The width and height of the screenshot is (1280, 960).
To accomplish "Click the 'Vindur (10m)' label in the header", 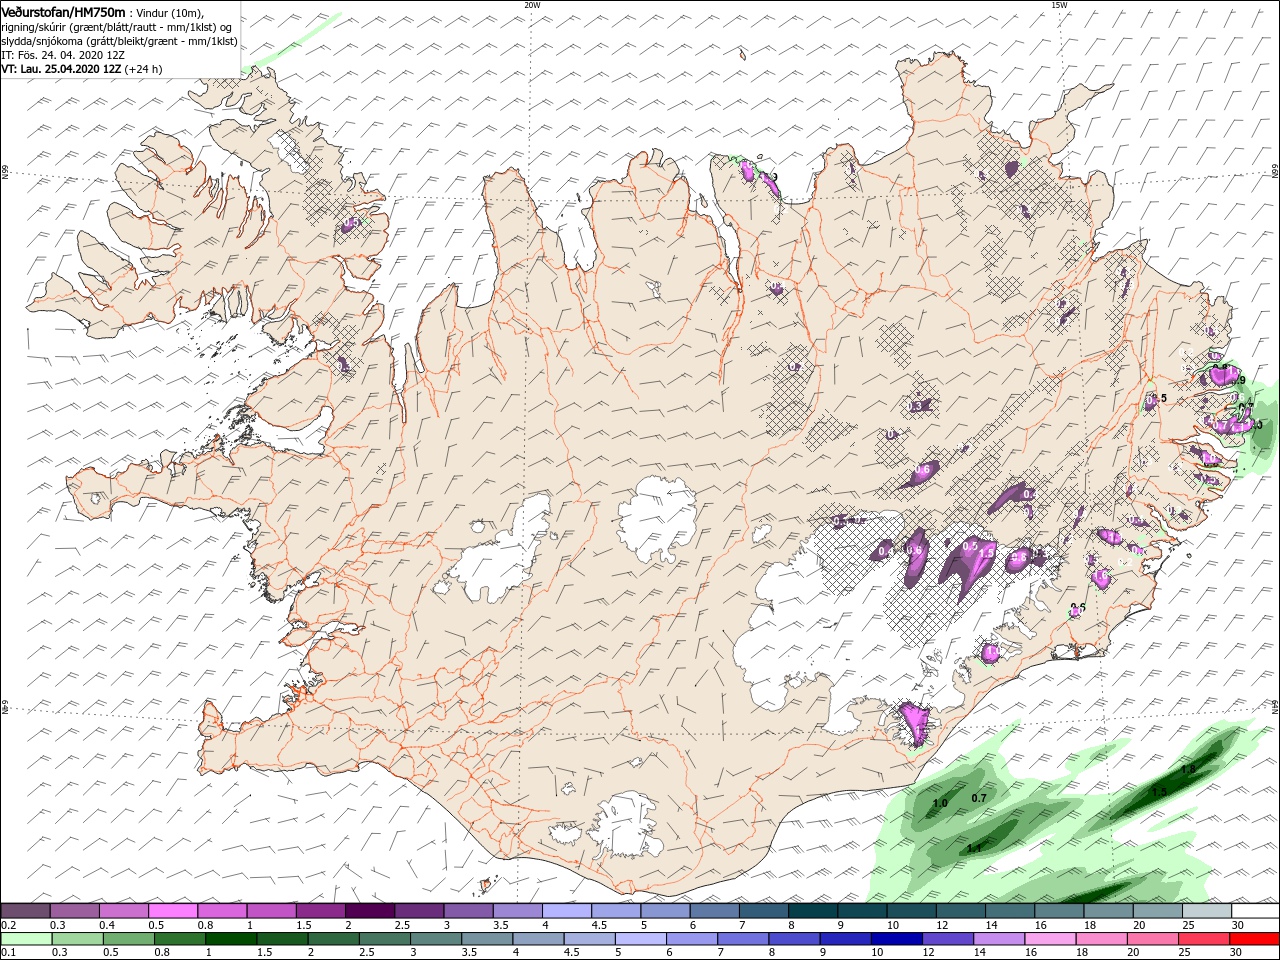I will [170, 12].
